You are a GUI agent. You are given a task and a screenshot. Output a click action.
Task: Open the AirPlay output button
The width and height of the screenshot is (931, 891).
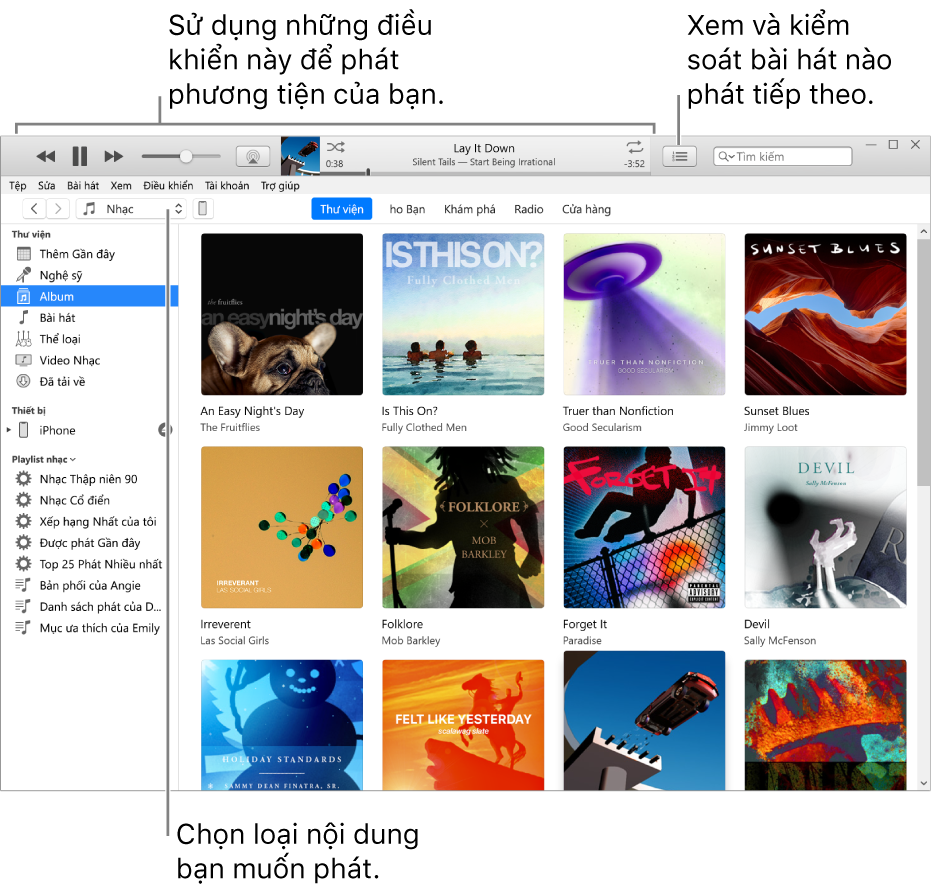[253, 157]
